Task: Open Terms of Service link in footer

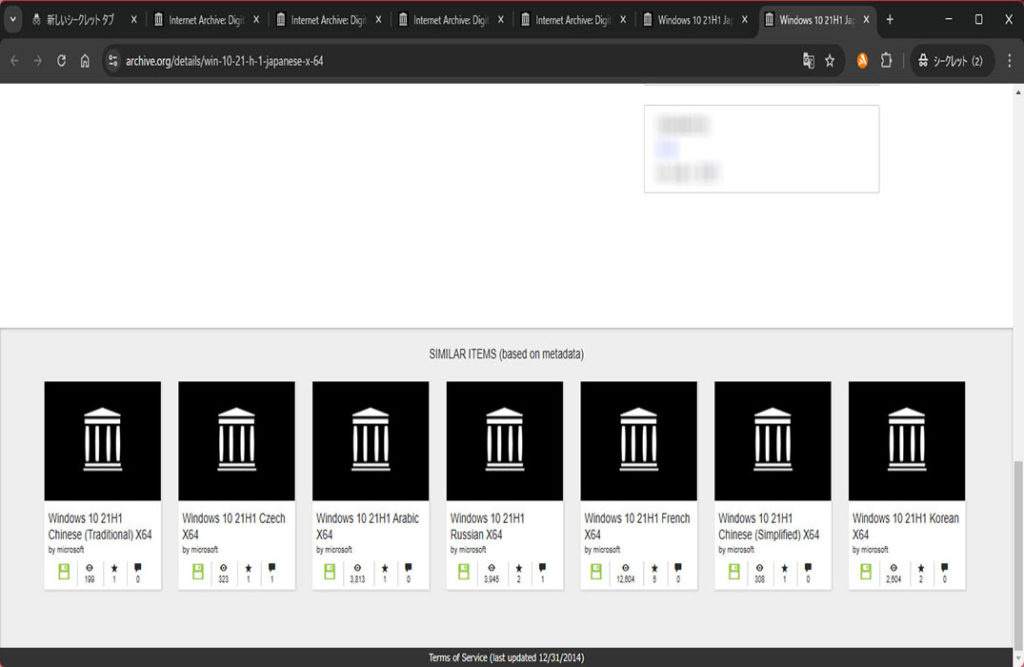Action: tap(458, 657)
